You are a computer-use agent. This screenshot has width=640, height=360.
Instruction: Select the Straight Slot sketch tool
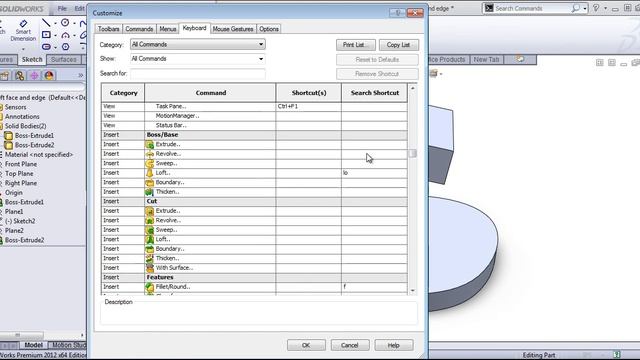click(x=46, y=47)
